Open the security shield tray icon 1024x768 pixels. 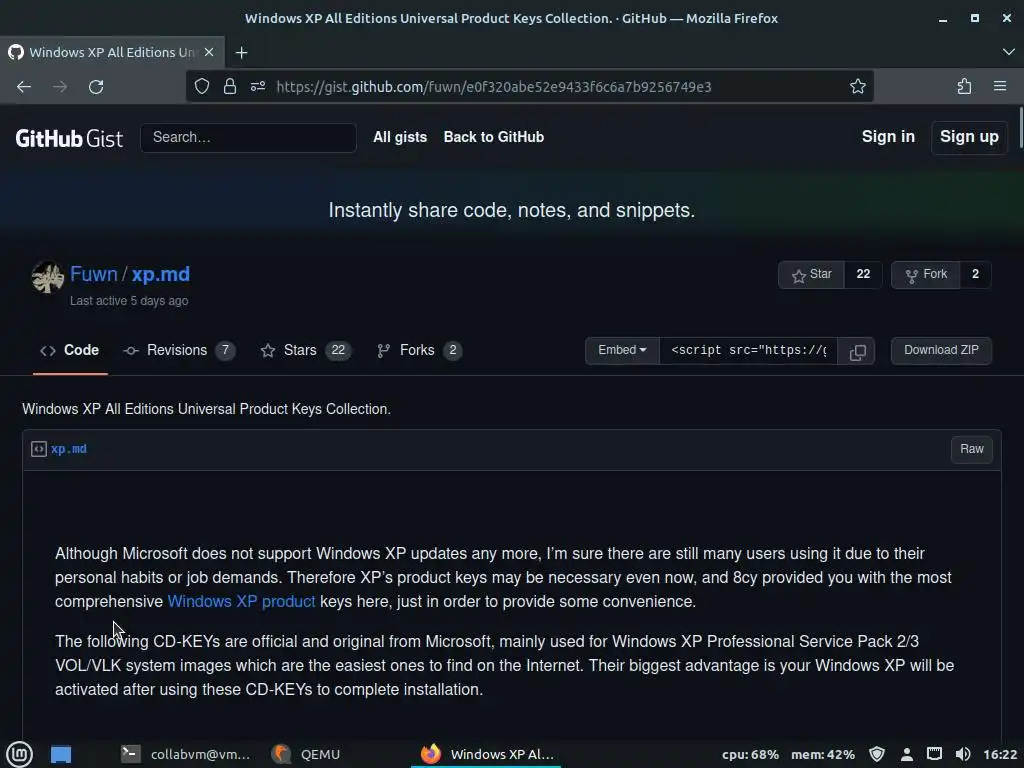877,754
